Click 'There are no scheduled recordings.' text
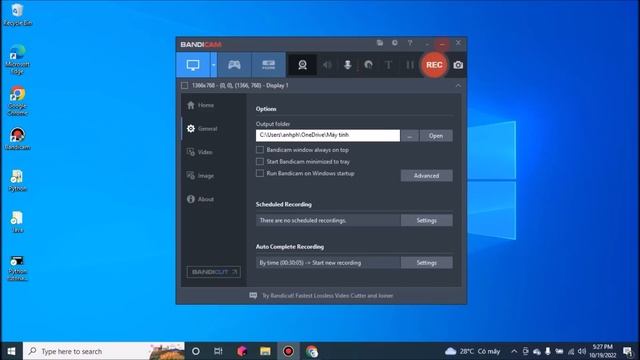The height and width of the screenshot is (360, 640). (303, 220)
